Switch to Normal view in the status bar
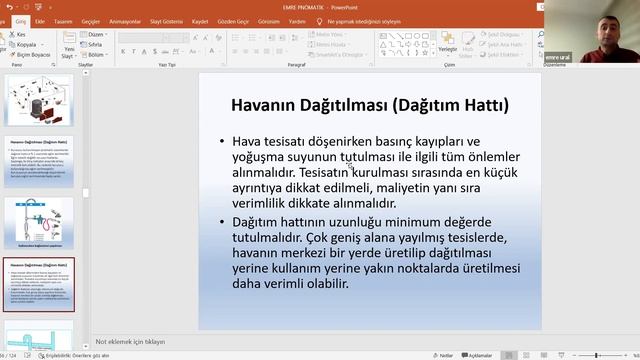This screenshot has width=640, height=360. 509,356
